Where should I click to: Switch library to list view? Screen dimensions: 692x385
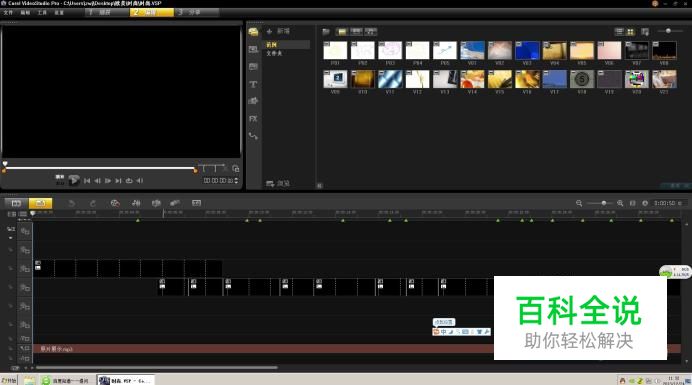tap(619, 32)
